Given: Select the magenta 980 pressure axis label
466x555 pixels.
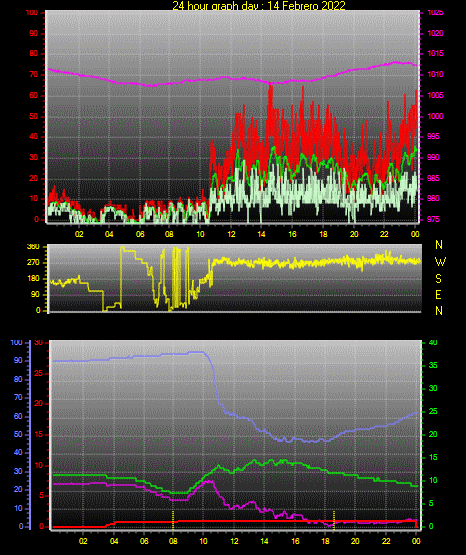Looking at the screenshot, I should [433, 198].
